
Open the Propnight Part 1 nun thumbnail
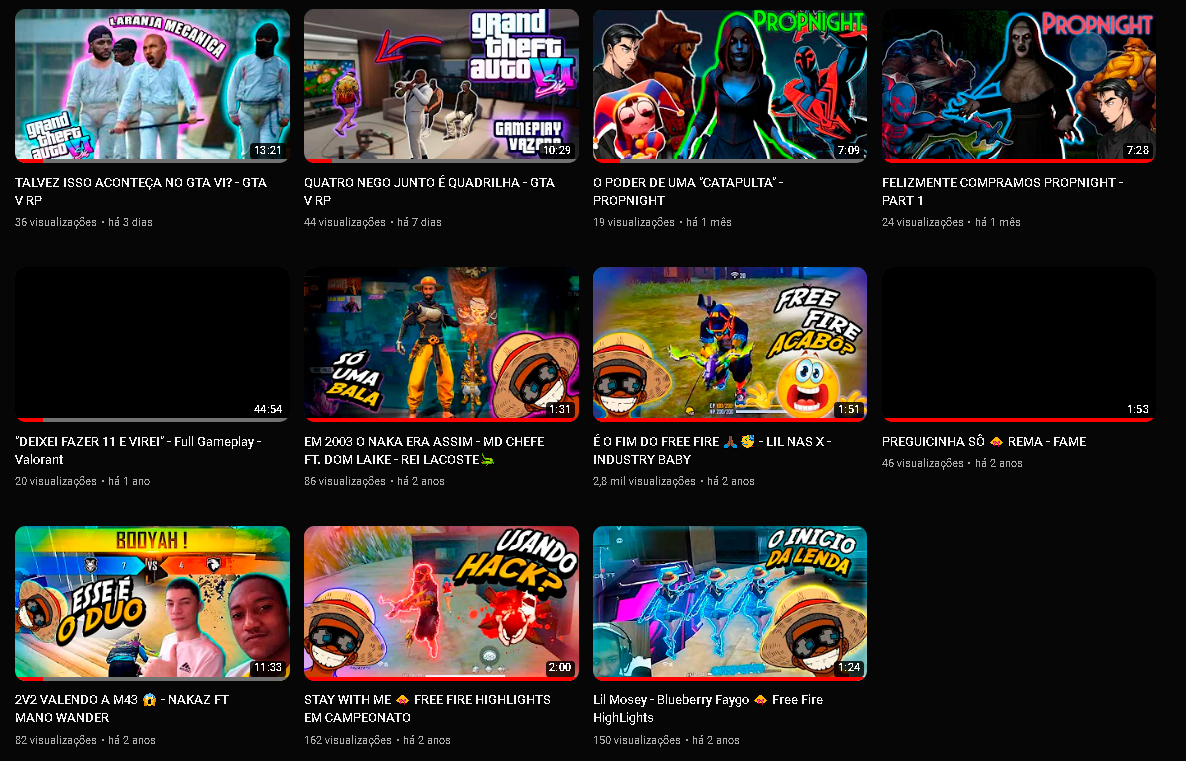1019,85
